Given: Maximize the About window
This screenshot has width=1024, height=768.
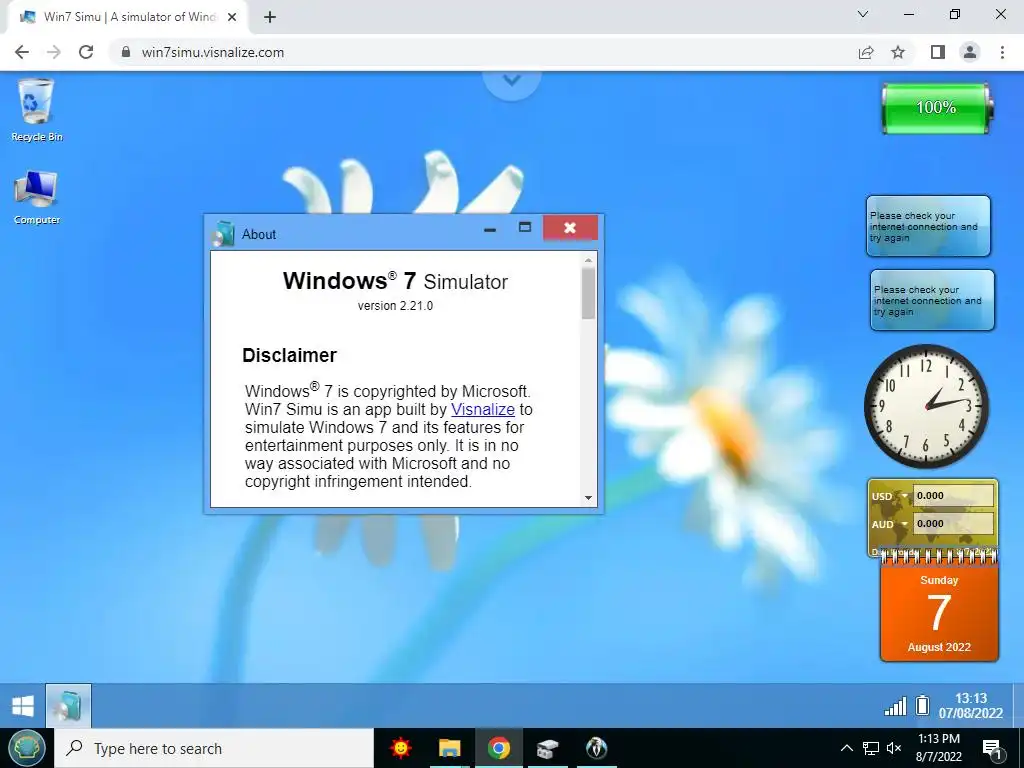Looking at the screenshot, I should point(524,227).
